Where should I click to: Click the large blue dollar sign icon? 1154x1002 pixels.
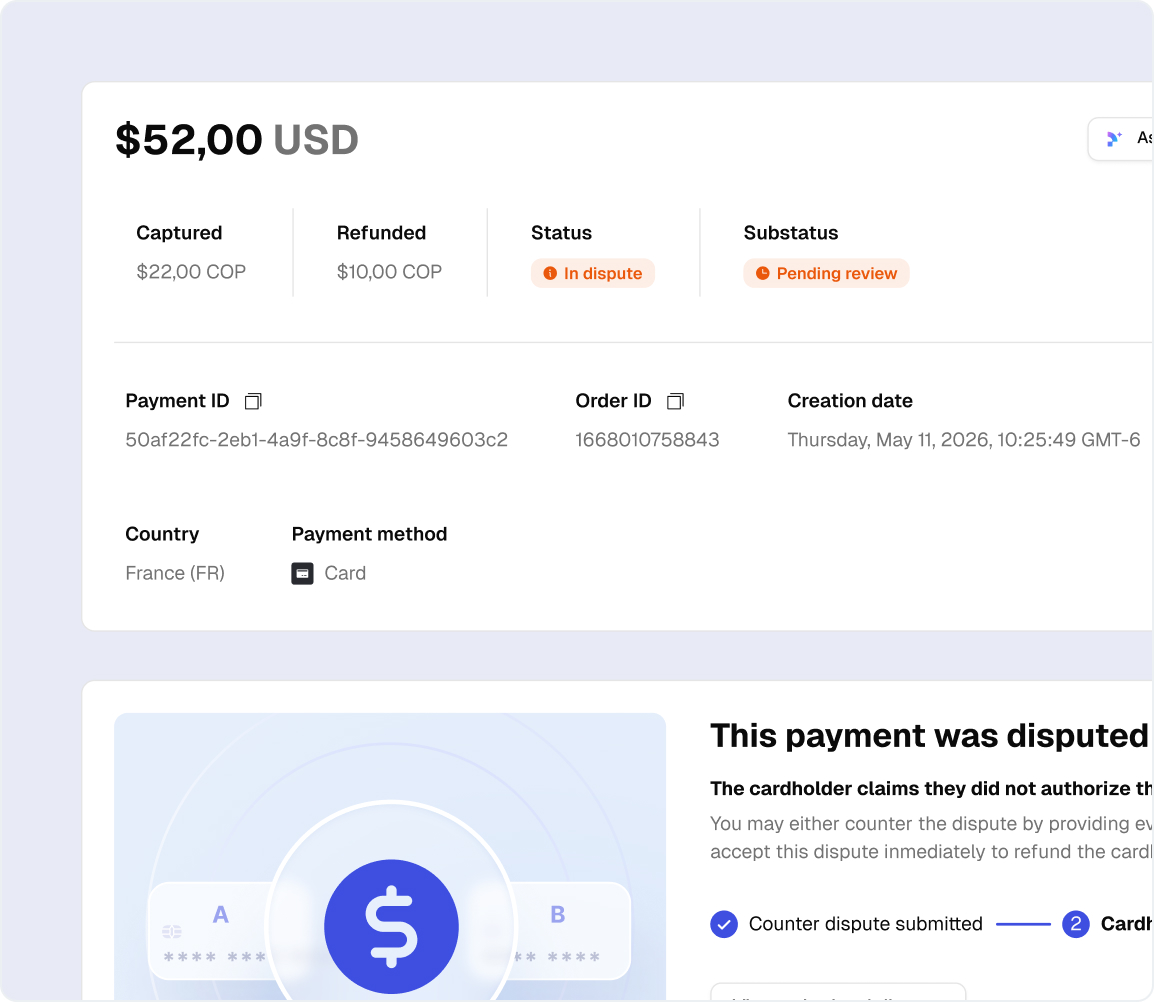point(391,926)
